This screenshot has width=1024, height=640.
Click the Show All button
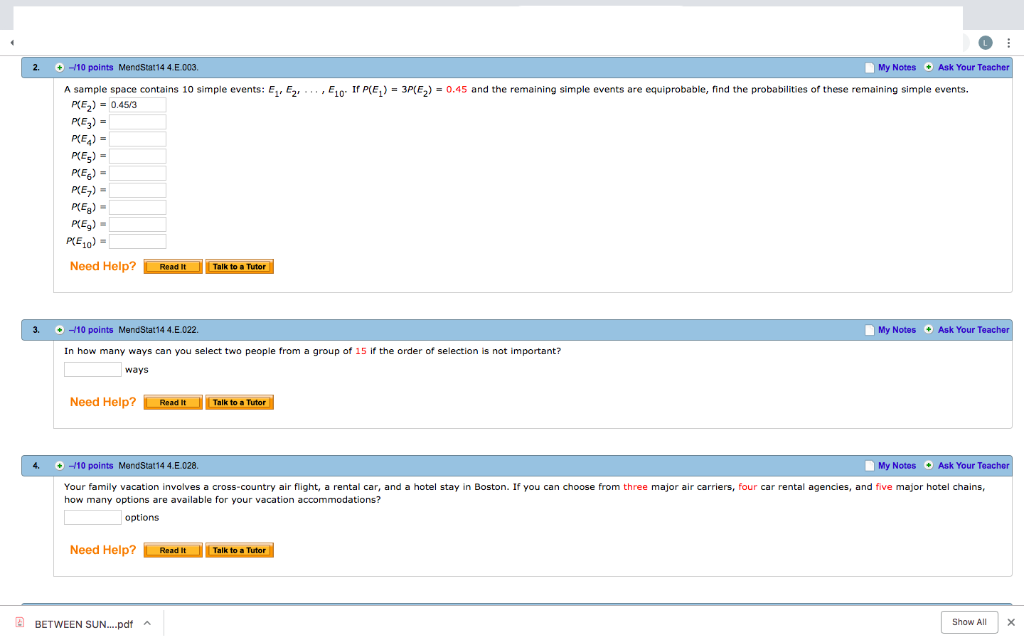968,621
